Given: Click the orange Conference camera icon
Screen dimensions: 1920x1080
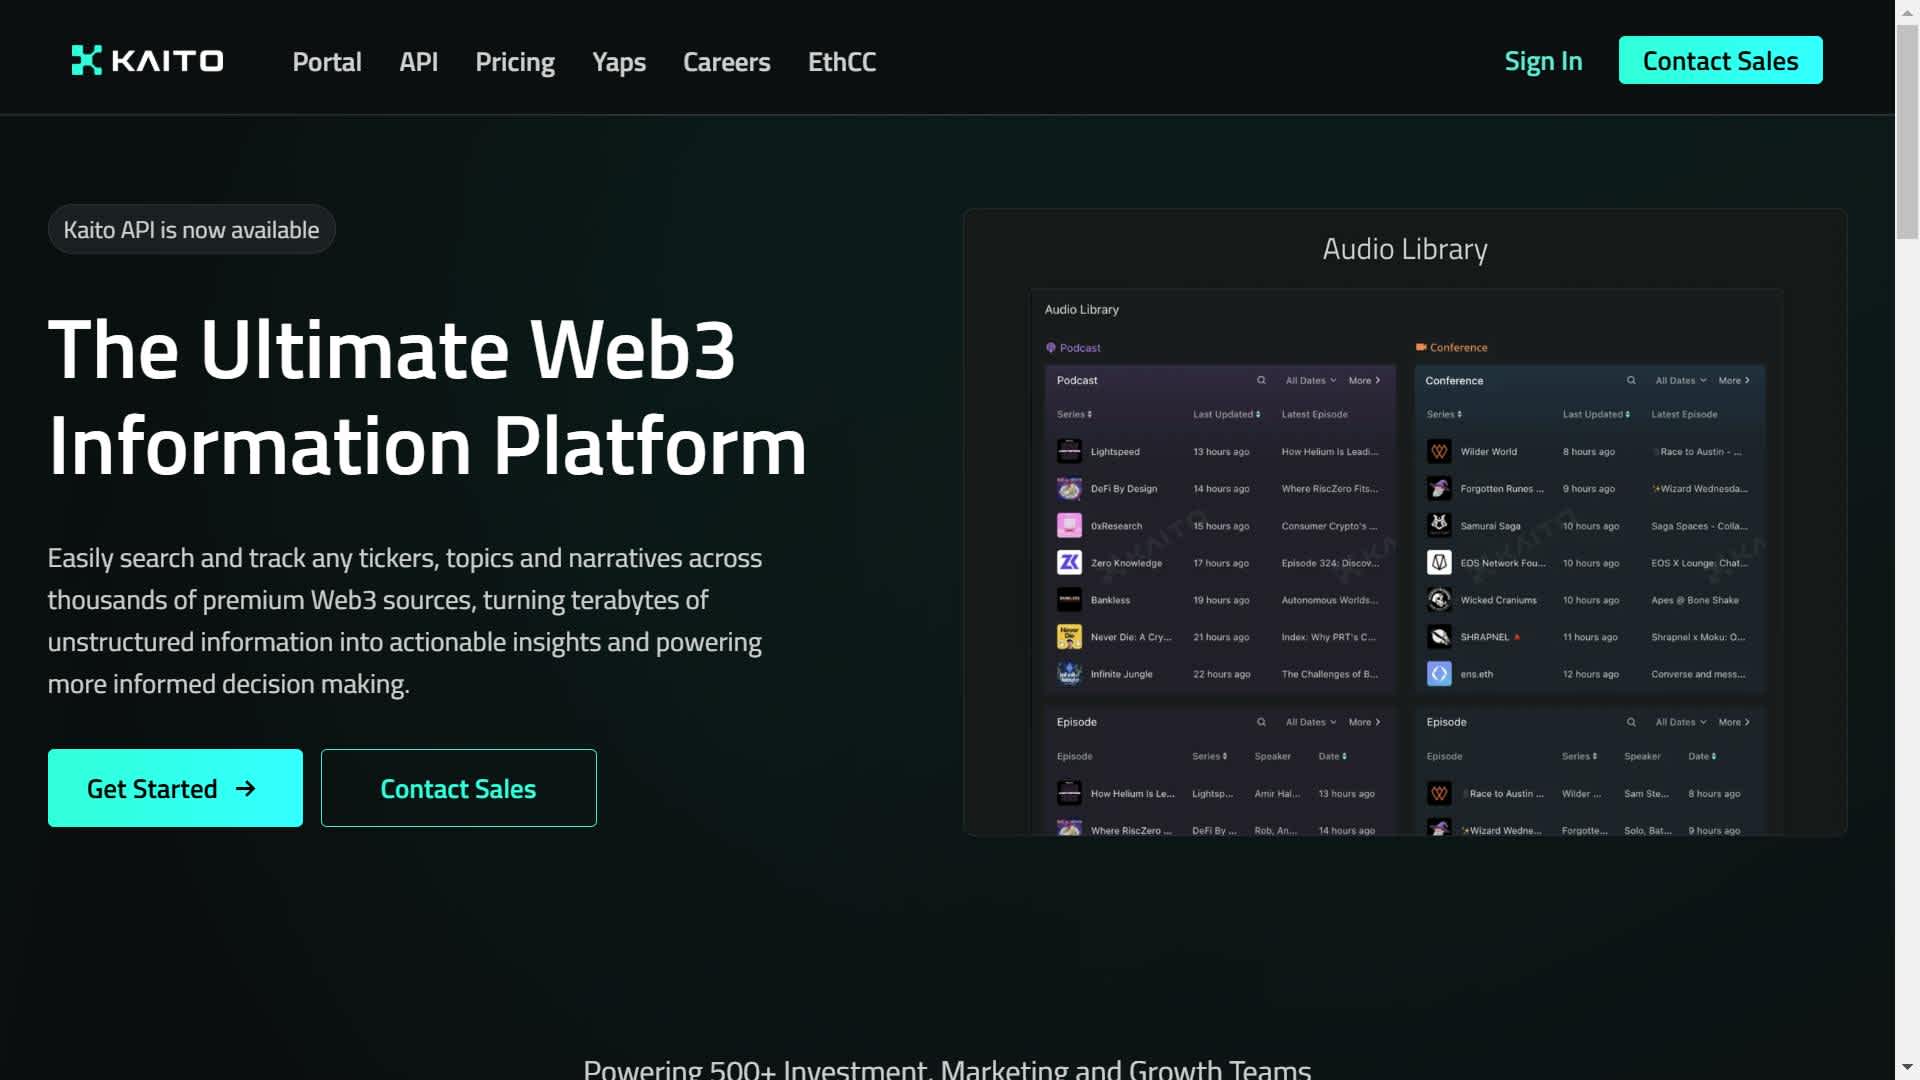Looking at the screenshot, I should coord(1421,348).
